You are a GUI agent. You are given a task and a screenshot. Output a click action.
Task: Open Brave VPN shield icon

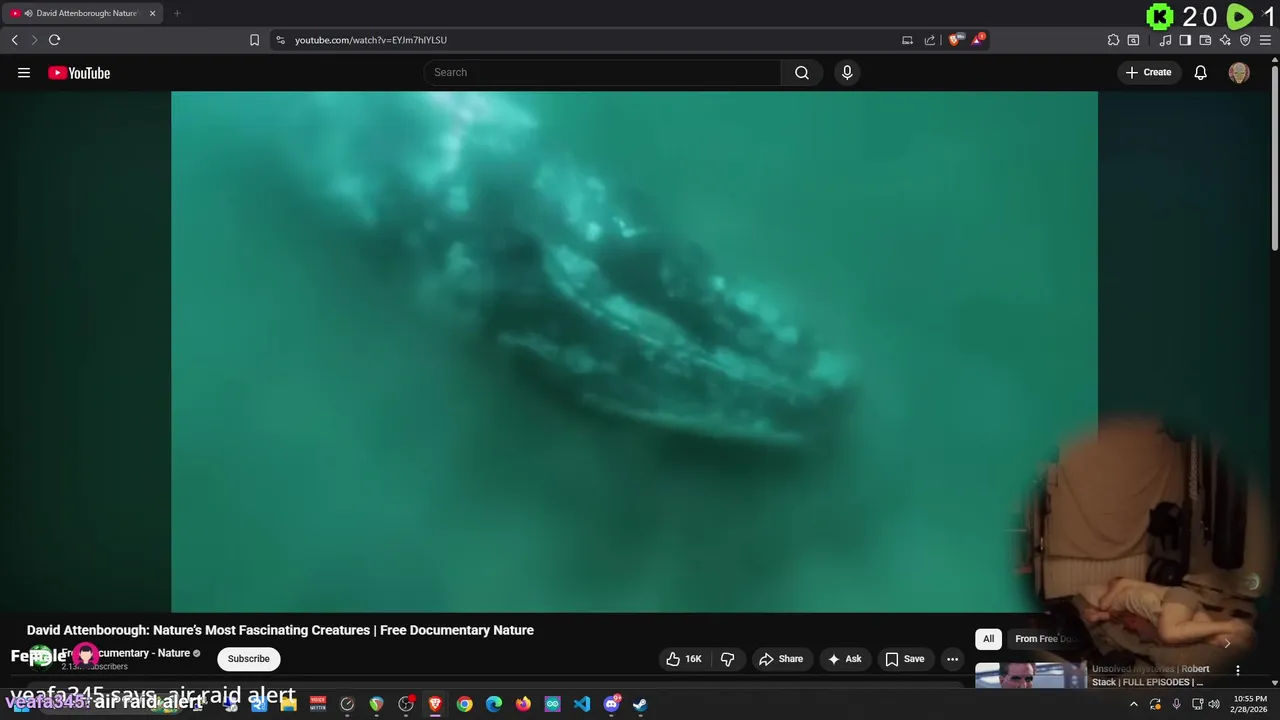pos(1245,40)
